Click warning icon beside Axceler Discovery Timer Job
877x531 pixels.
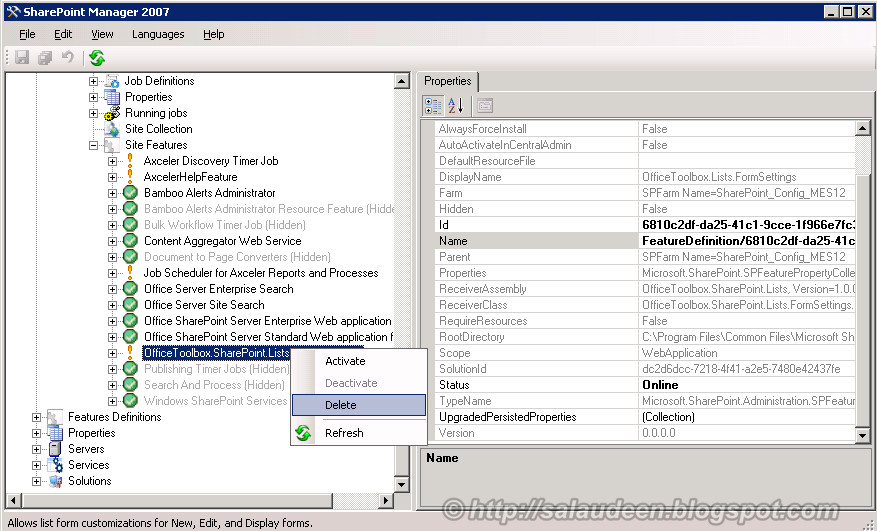pyautogui.click(x=130, y=161)
